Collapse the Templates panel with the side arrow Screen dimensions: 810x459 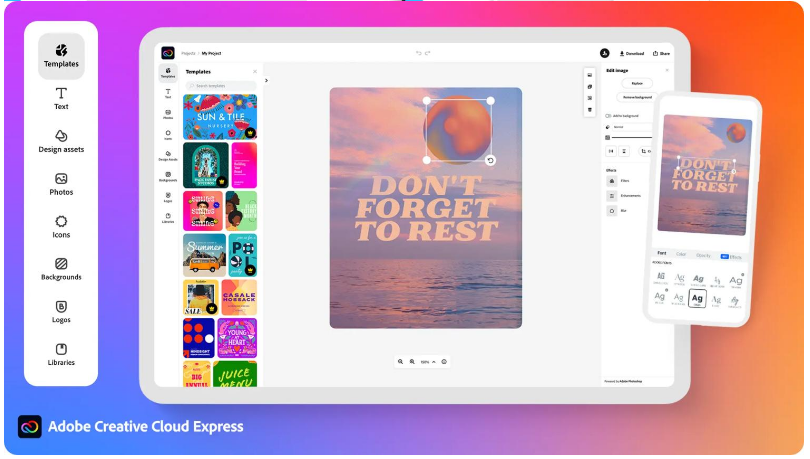click(267, 80)
